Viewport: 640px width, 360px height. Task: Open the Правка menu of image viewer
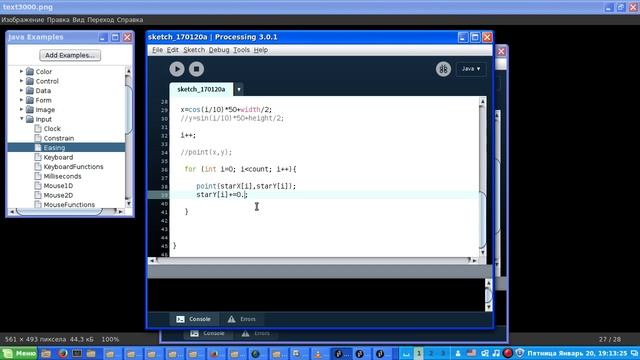[x=58, y=20]
